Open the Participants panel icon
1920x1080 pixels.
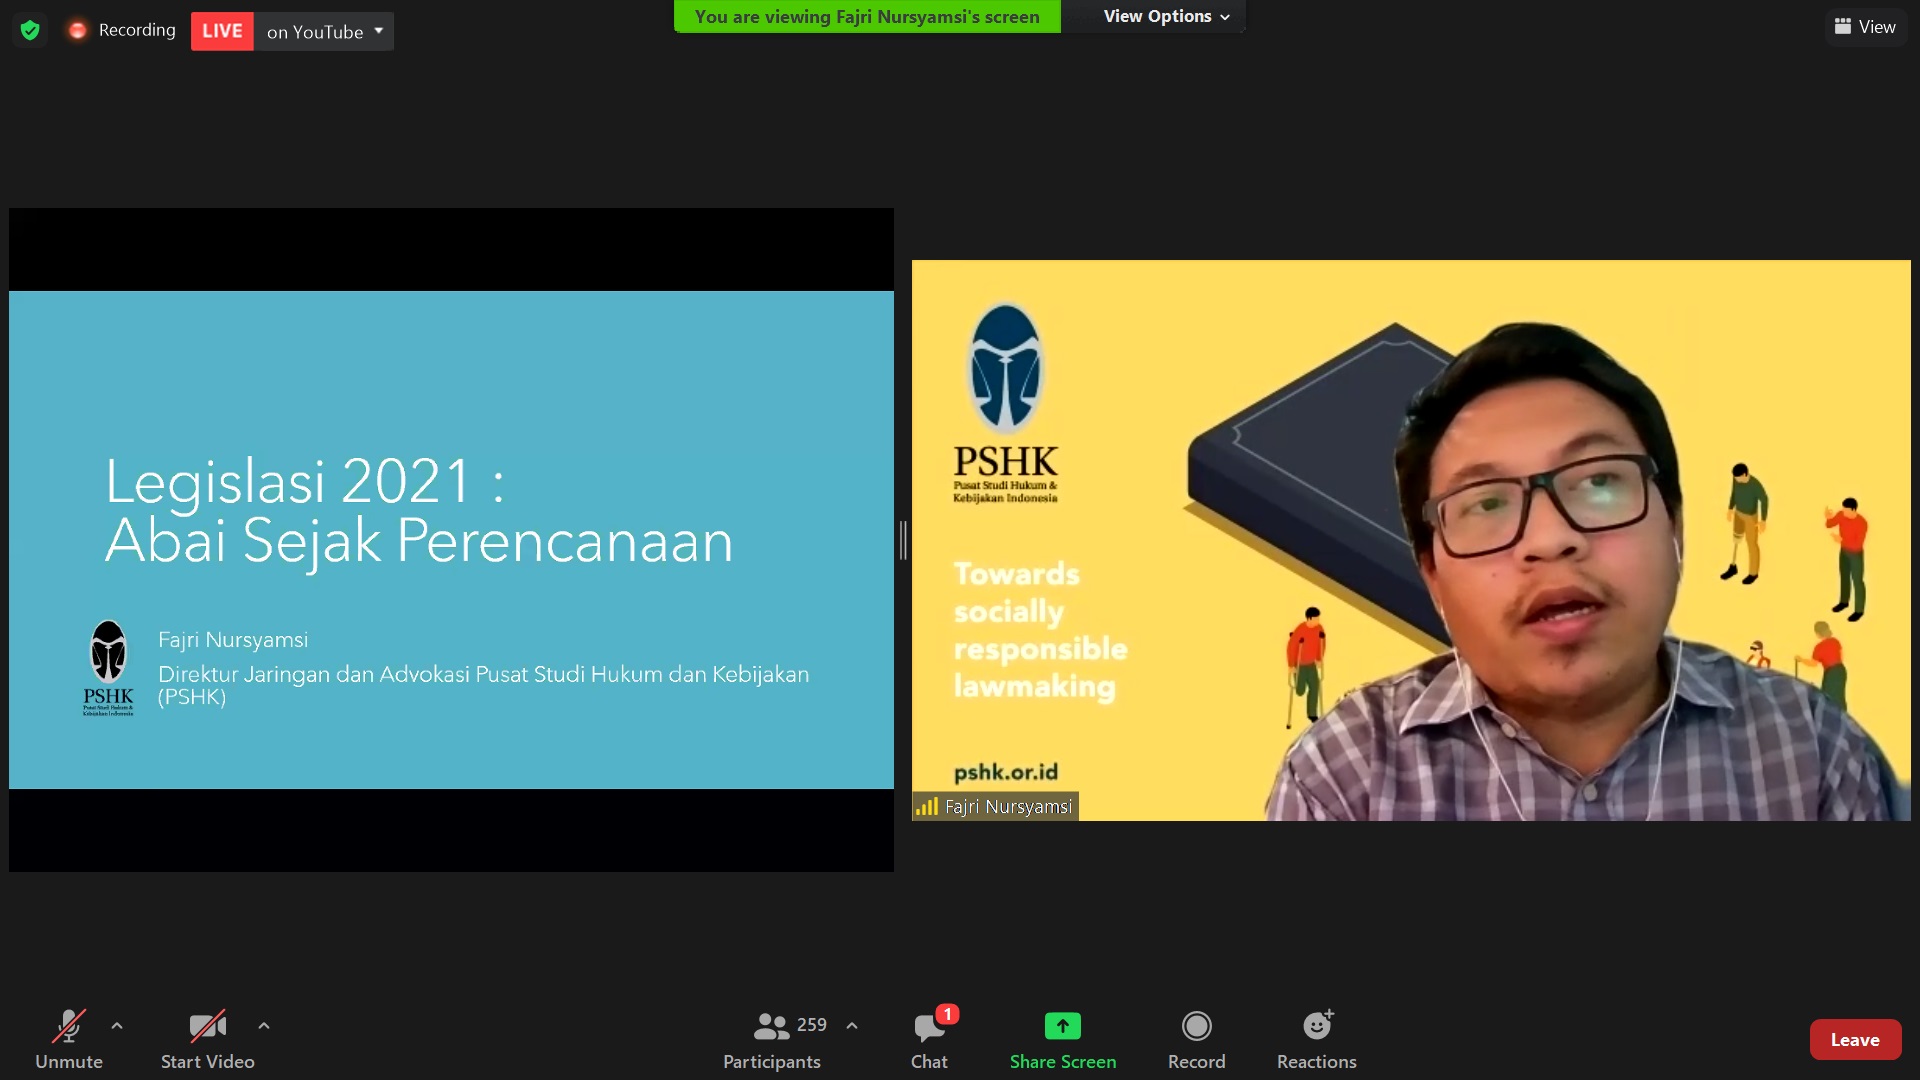pos(771,1026)
